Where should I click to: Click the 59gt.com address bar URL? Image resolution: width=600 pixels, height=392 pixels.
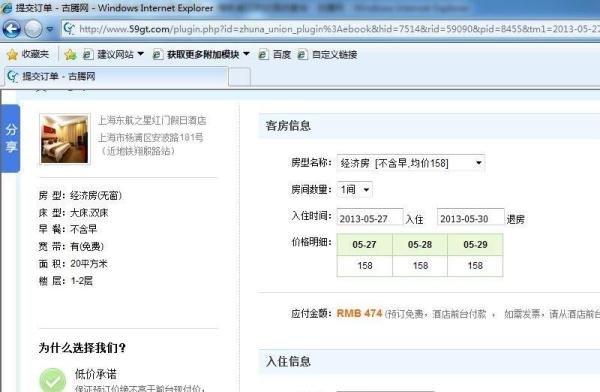point(339,29)
